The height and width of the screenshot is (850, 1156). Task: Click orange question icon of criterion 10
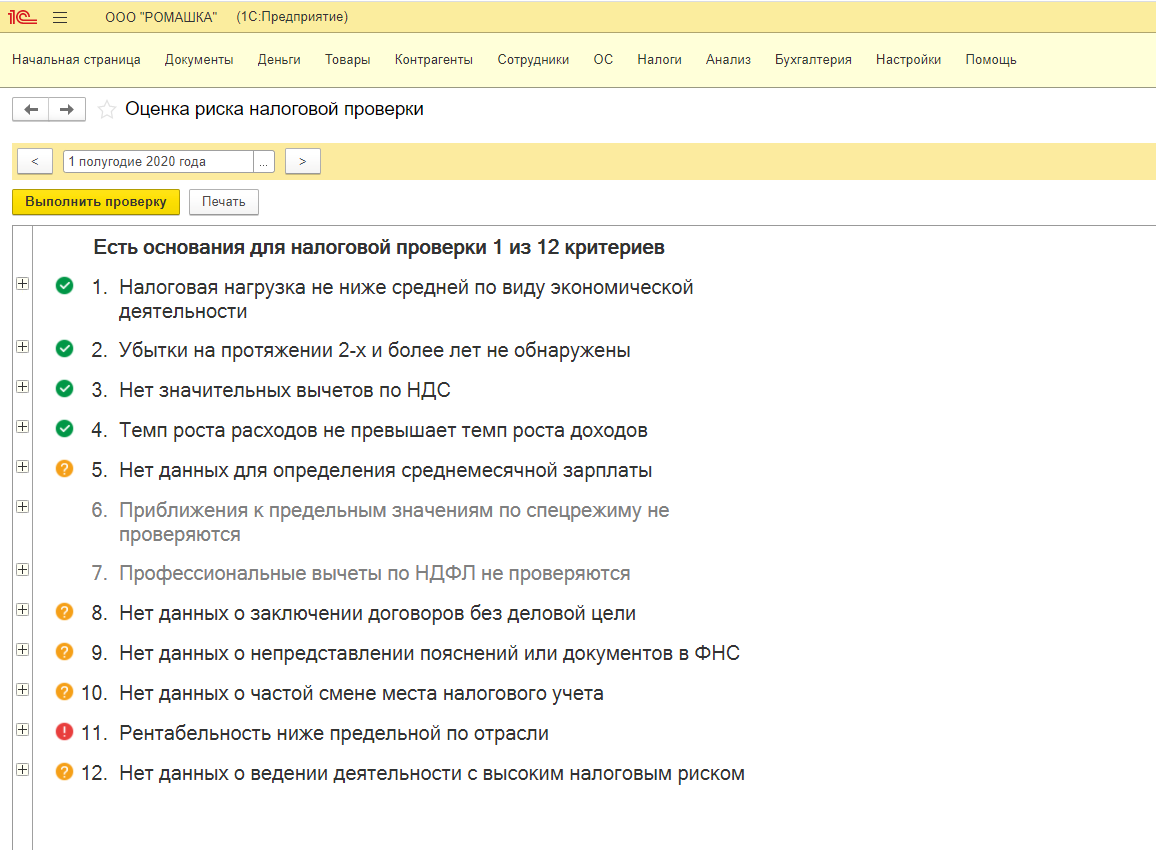(x=65, y=692)
